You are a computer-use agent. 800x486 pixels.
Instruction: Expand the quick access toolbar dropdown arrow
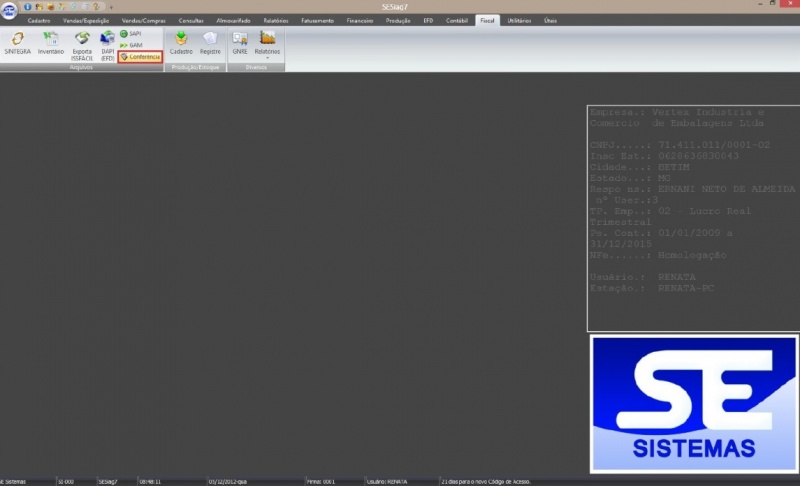tap(111, 7)
